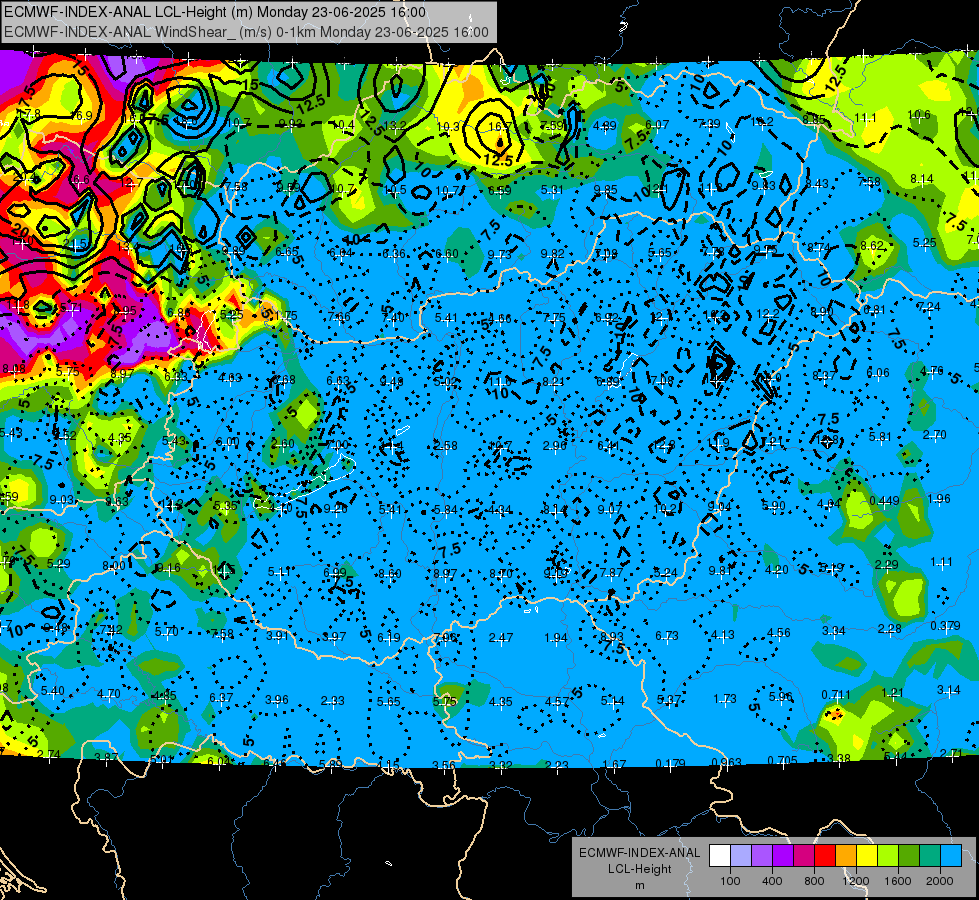The height and width of the screenshot is (900, 979).
Task: Click the grid point value '2.29'
Action: pos(887,564)
